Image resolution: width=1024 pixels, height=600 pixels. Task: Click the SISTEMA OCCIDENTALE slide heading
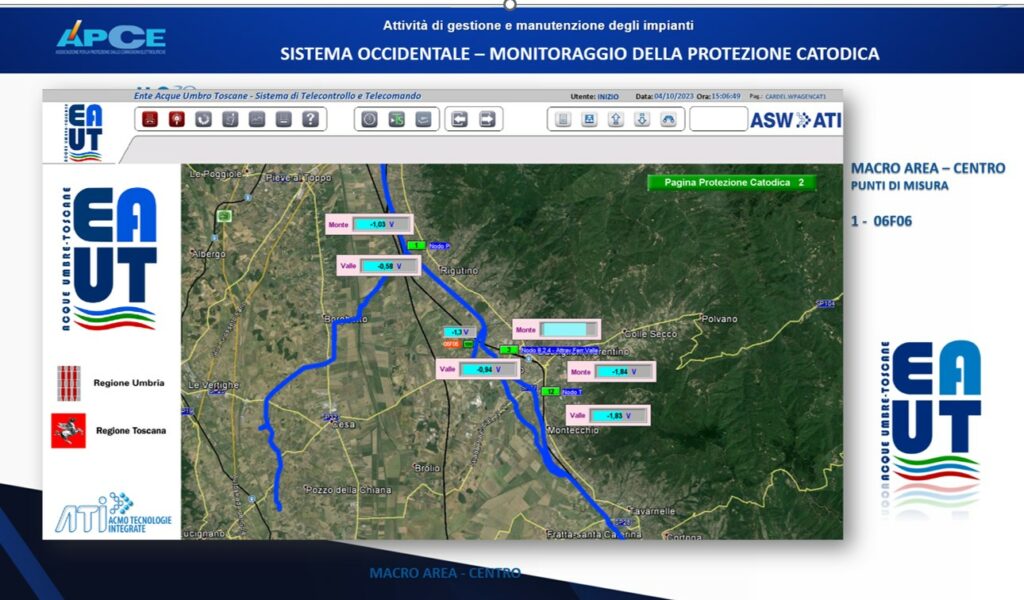coord(580,54)
